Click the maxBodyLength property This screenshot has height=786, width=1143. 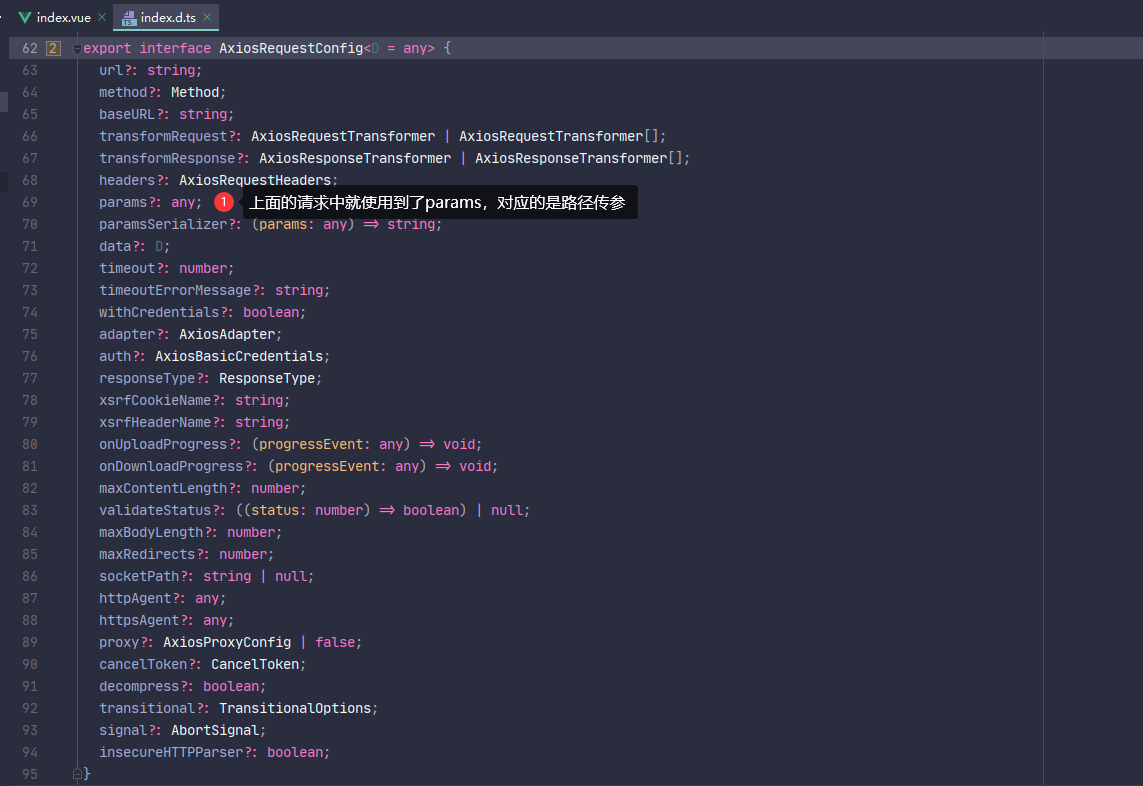(x=151, y=532)
